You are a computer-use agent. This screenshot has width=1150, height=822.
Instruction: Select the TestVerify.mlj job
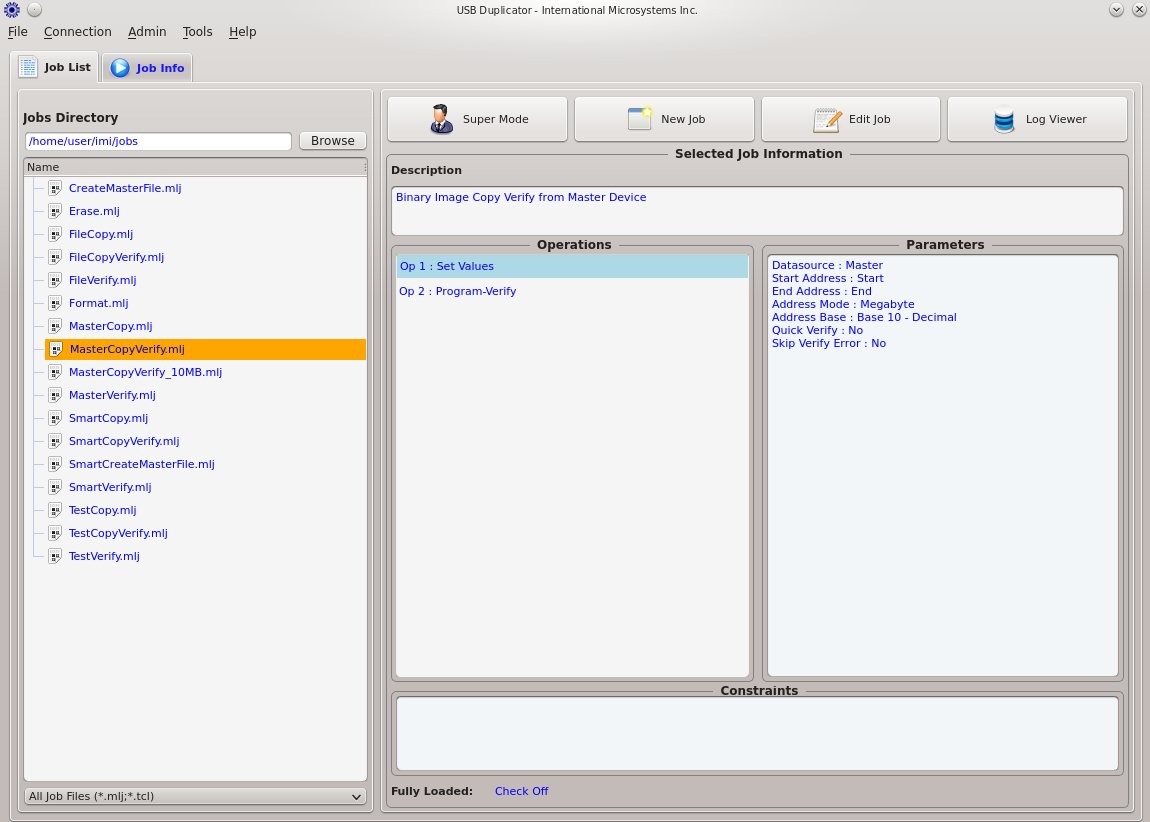pyautogui.click(x=103, y=556)
